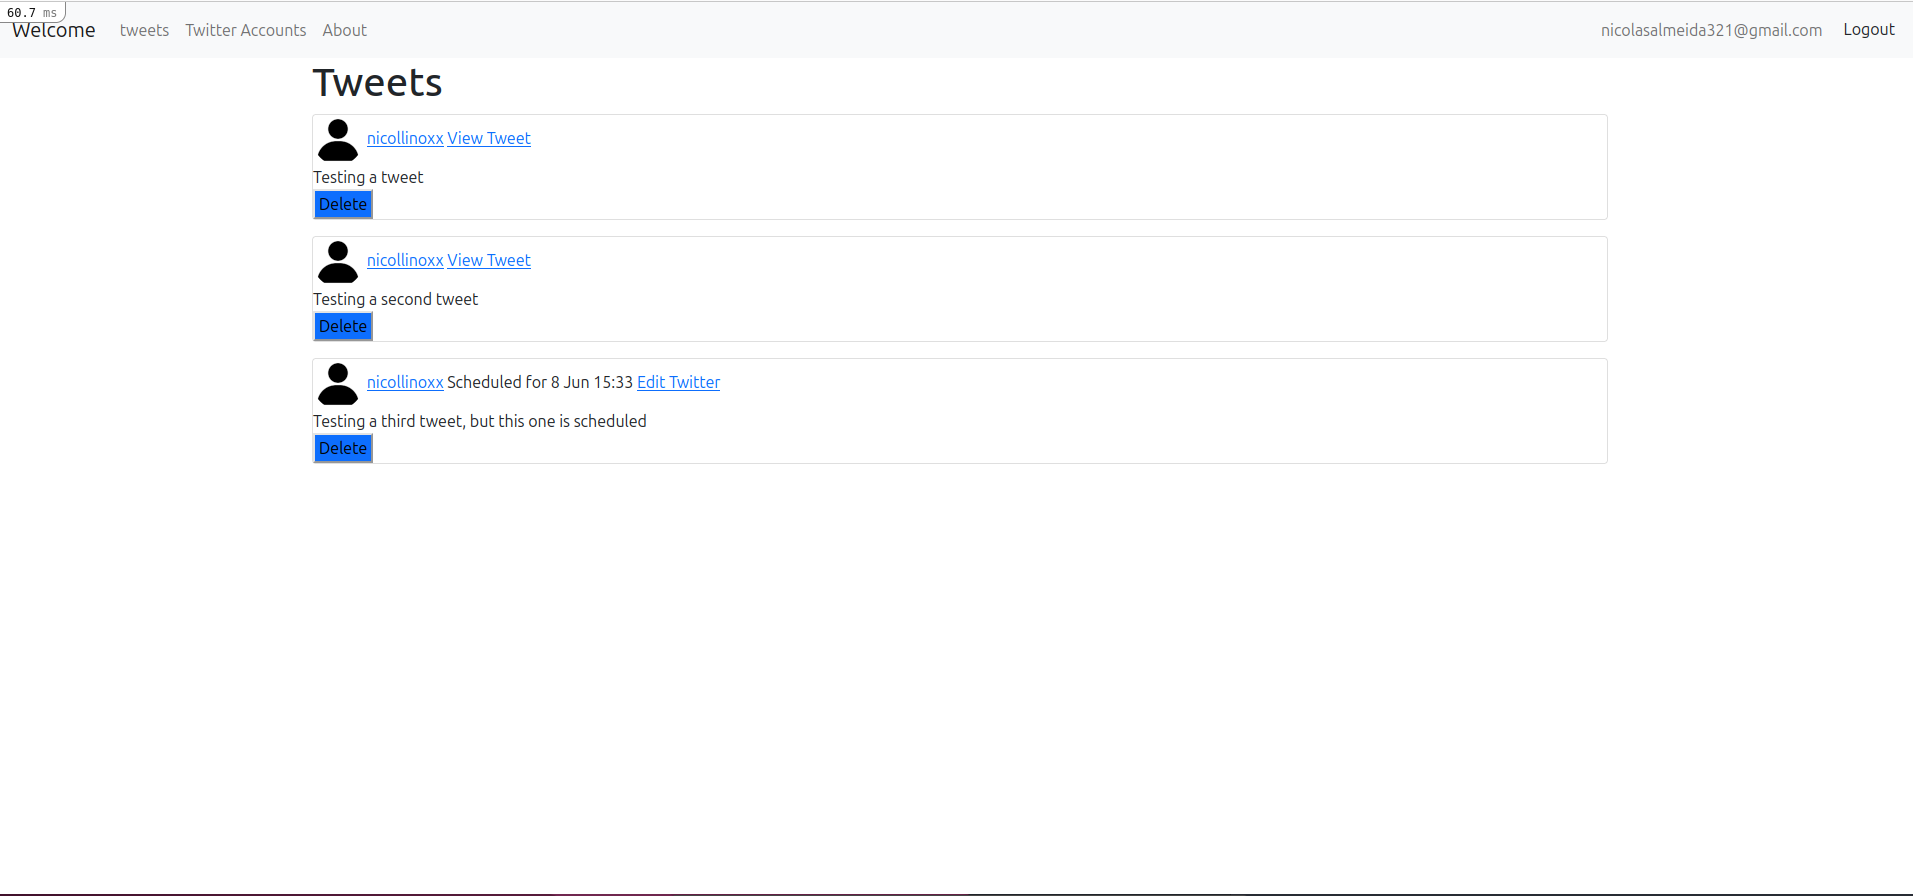Screen dimensions: 1913x896
Task: Open the tweets nav item
Action: click(144, 30)
